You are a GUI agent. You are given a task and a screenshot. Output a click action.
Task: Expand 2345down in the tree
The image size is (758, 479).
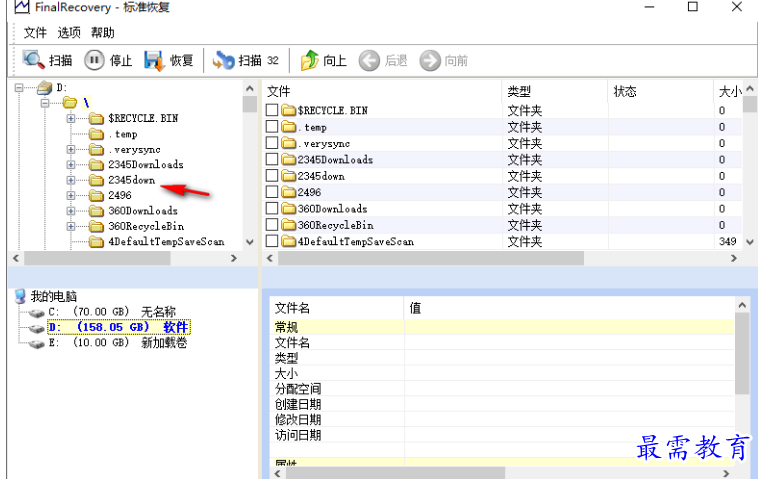71,180
